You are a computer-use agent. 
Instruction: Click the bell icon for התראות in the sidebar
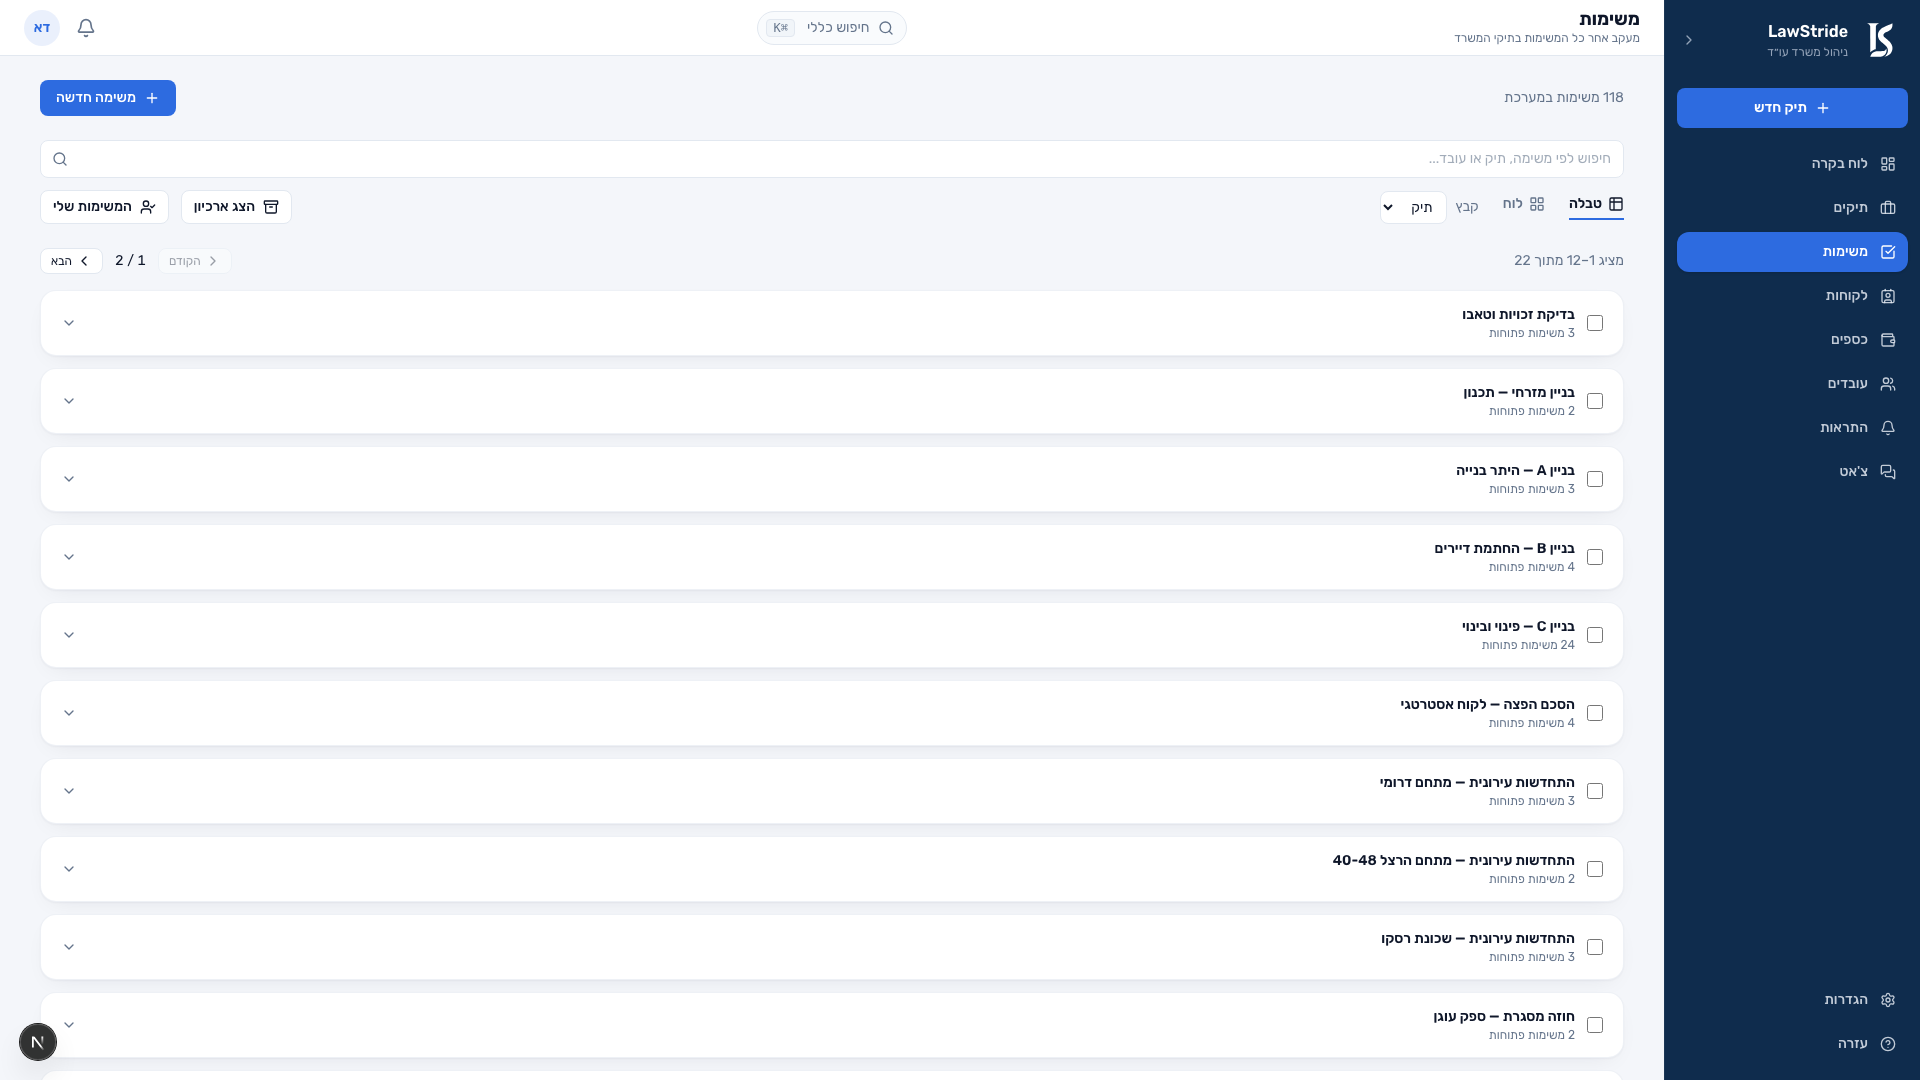[x=1888, y=428]
